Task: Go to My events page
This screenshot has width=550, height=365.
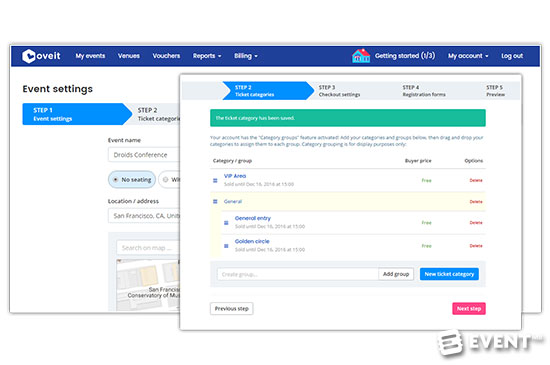Action: click(x=90, y=56)
